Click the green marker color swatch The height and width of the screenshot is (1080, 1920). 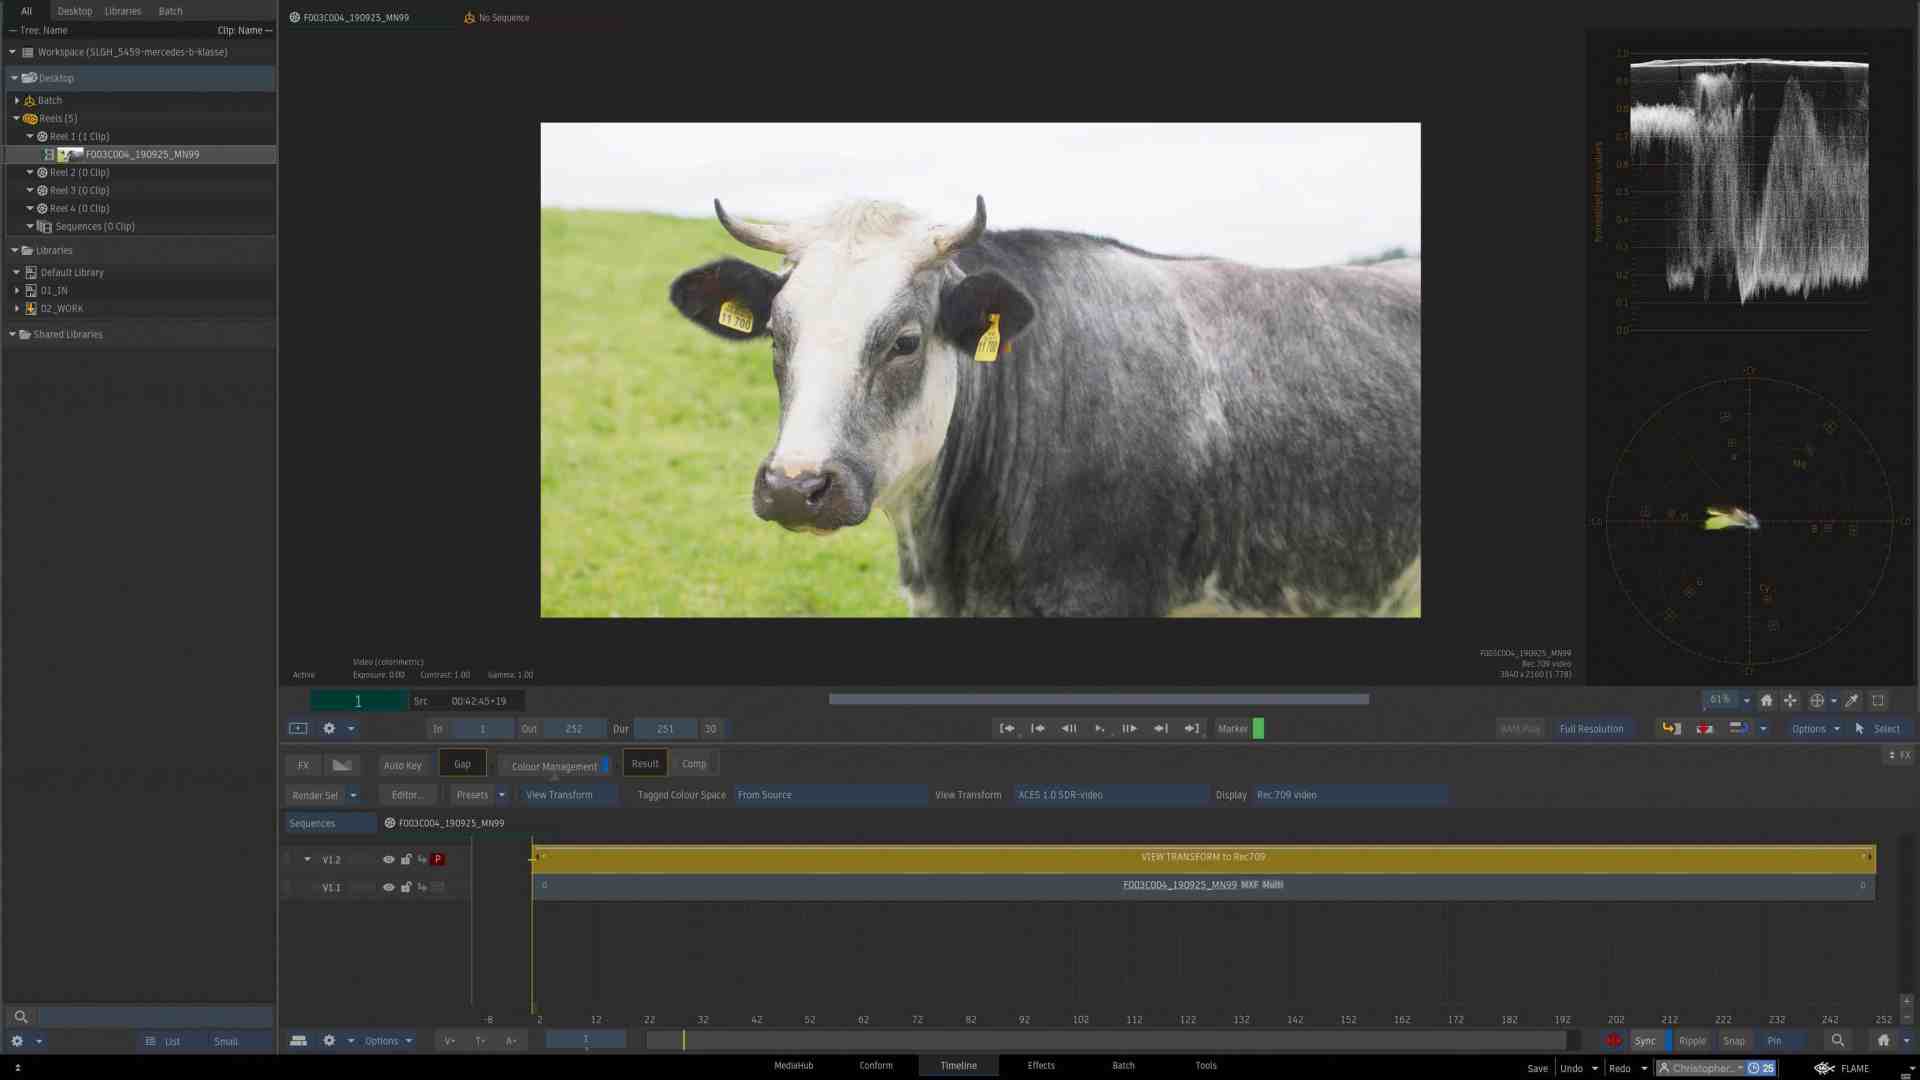coord(1258,728)
